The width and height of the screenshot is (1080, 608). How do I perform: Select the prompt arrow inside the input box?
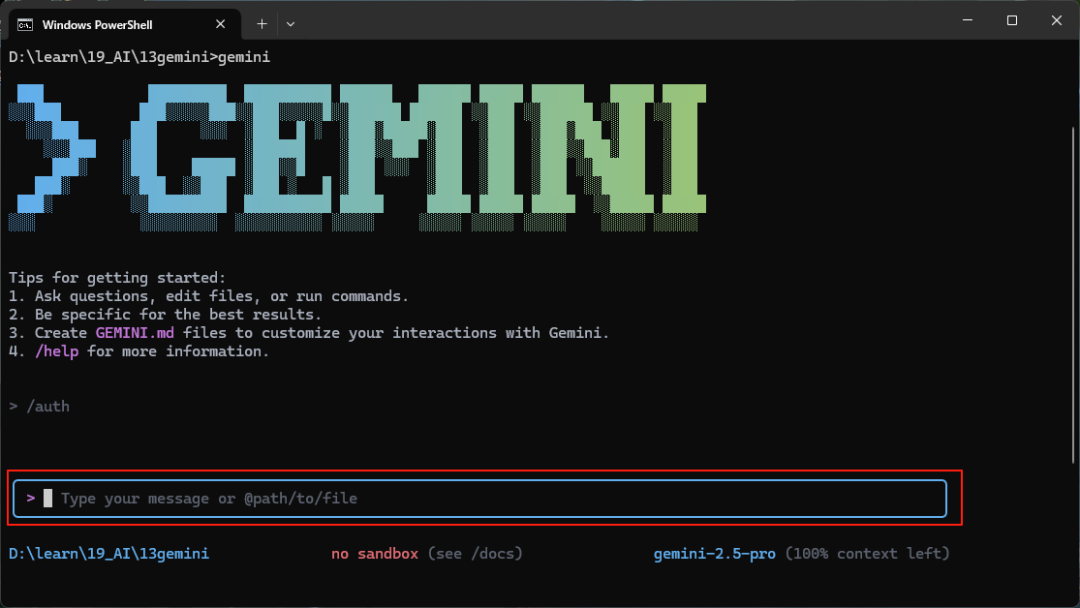(x=31, y=497)
